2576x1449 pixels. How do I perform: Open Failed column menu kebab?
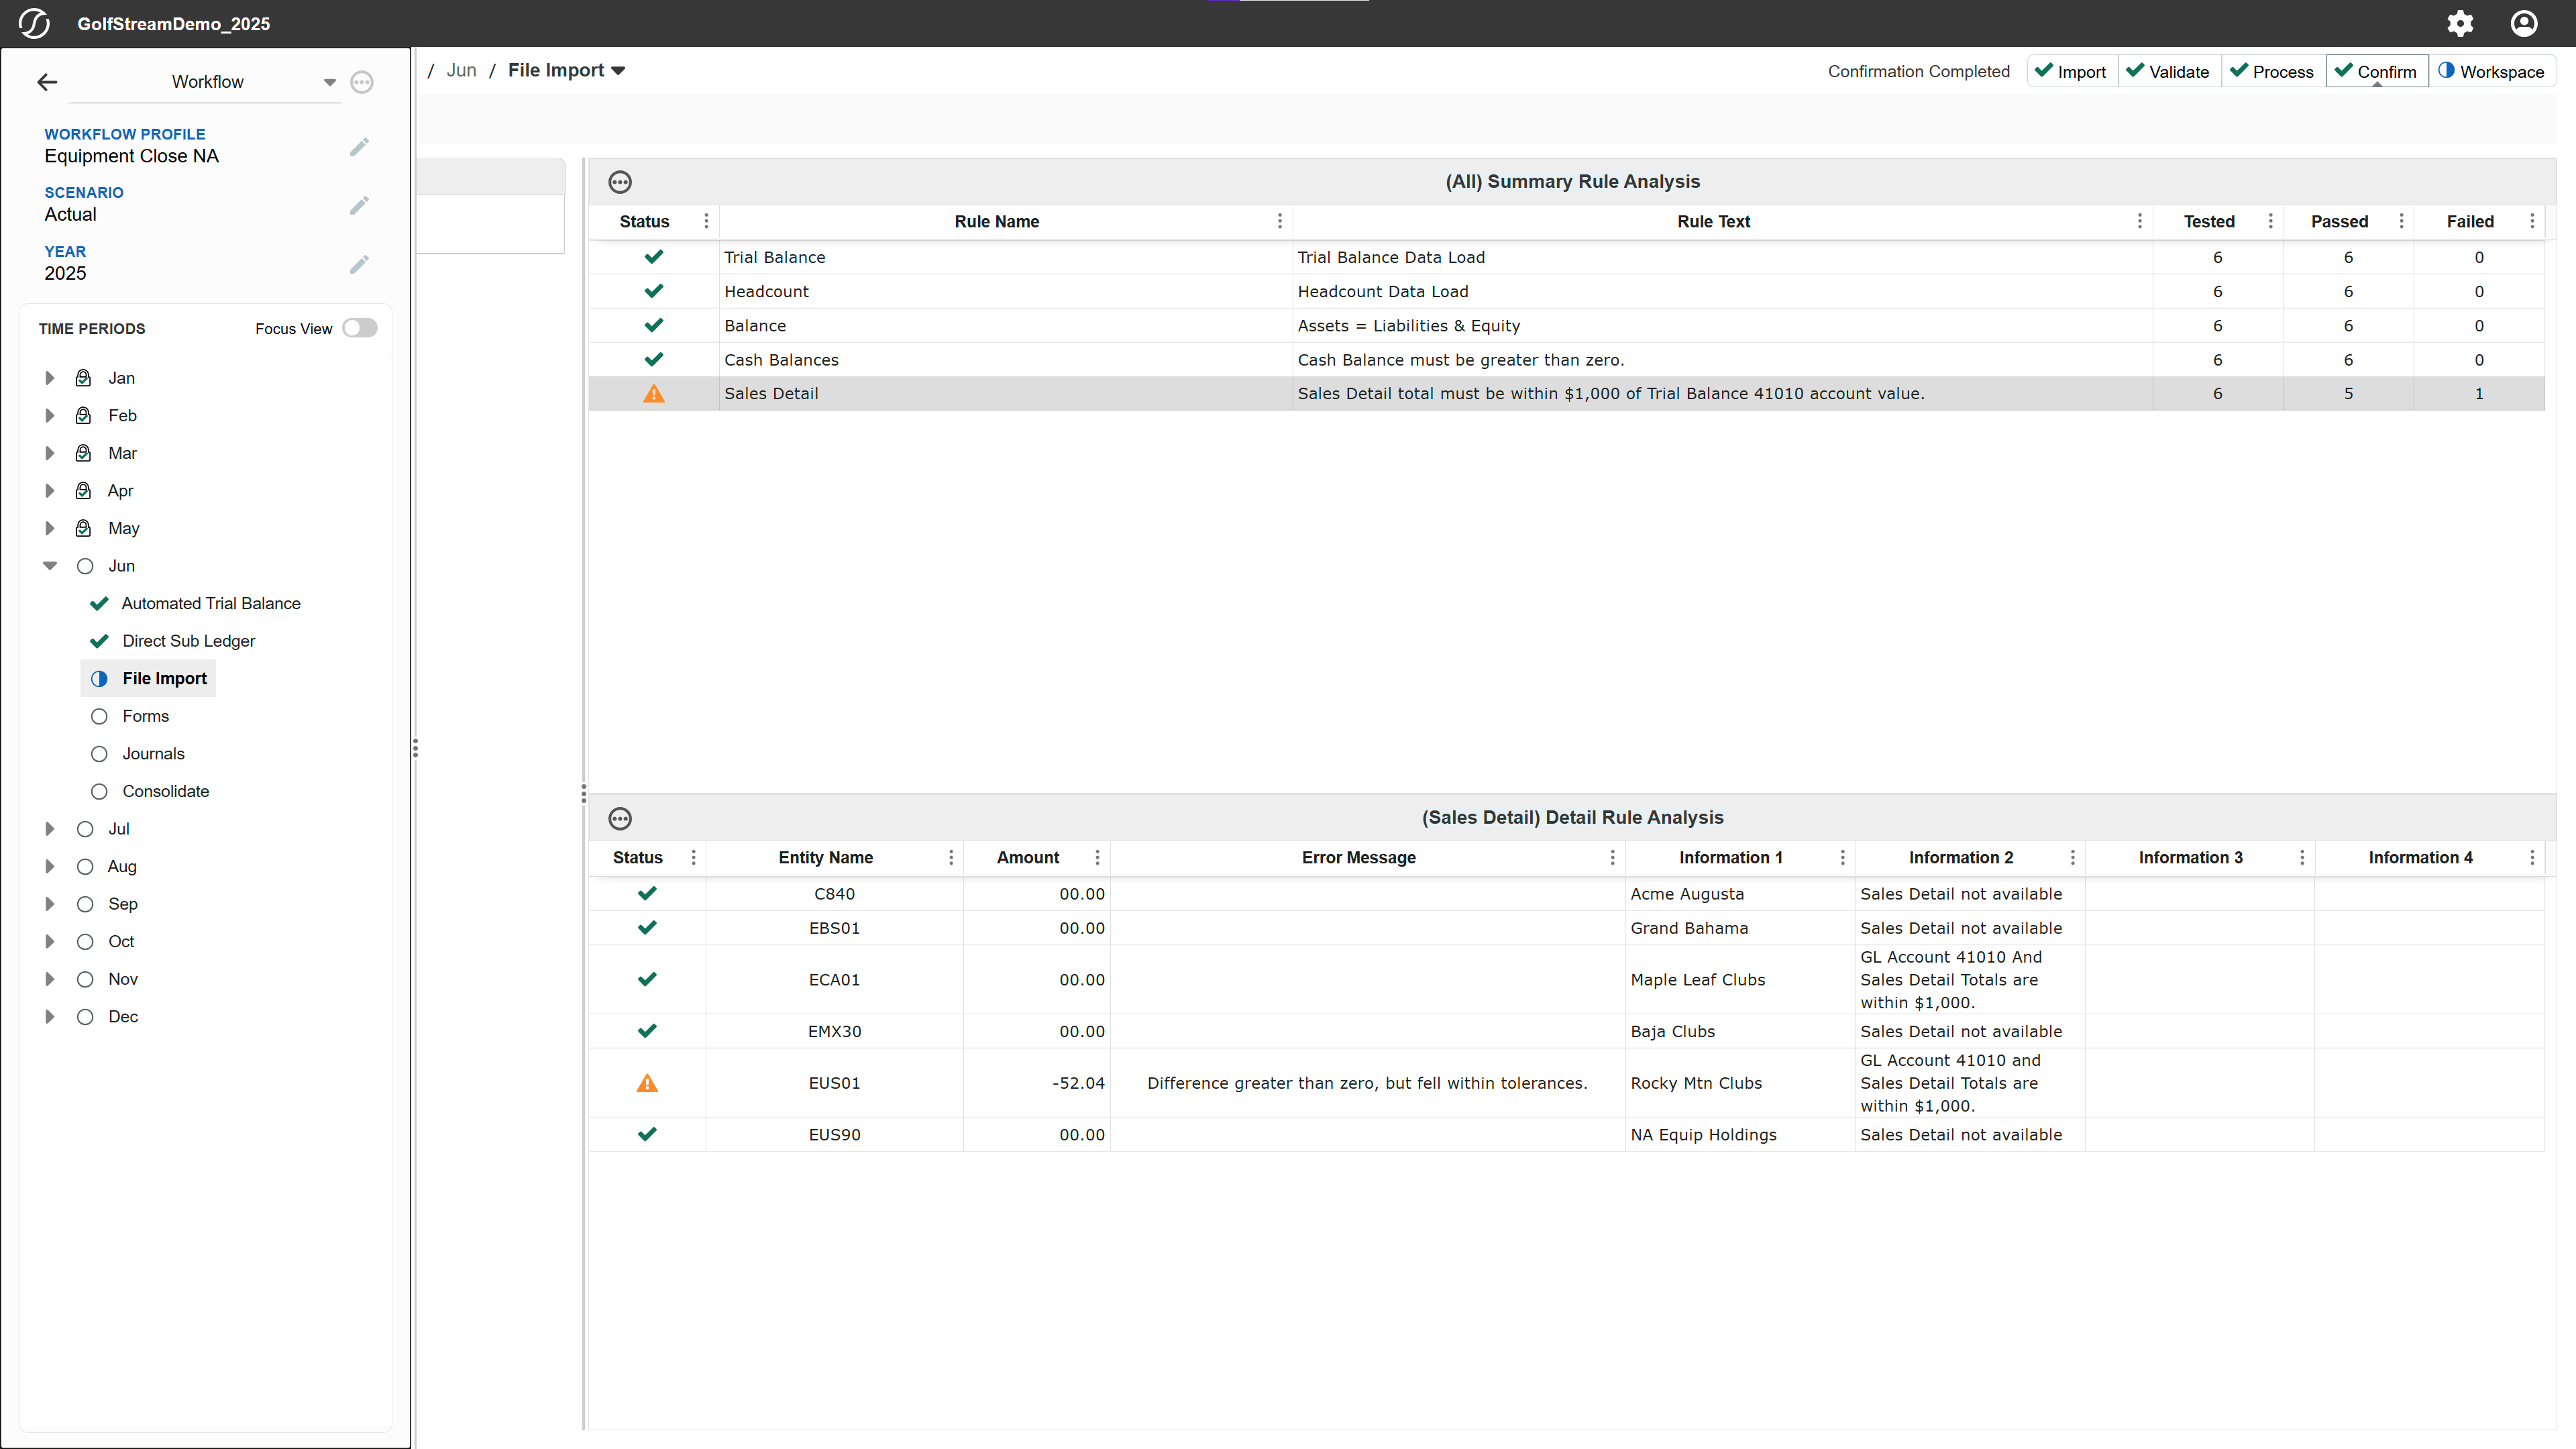2532,221
